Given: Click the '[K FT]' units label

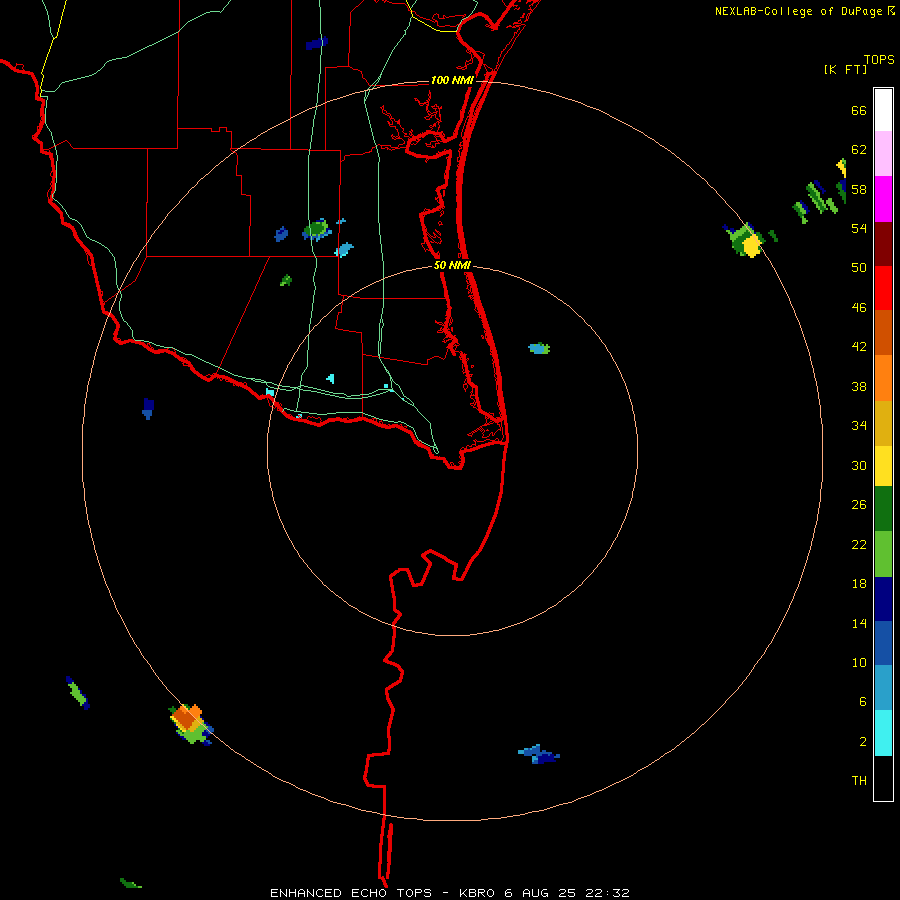Looking at the screenshot, I should click(x=845, y=70).
